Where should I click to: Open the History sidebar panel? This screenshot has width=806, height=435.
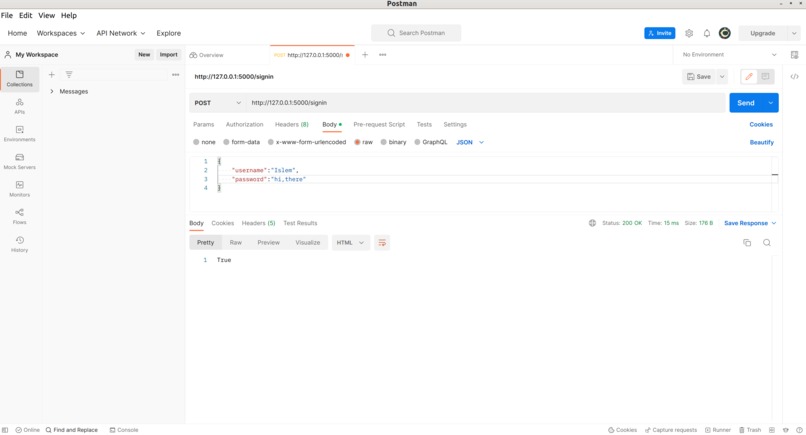[20, 244]
